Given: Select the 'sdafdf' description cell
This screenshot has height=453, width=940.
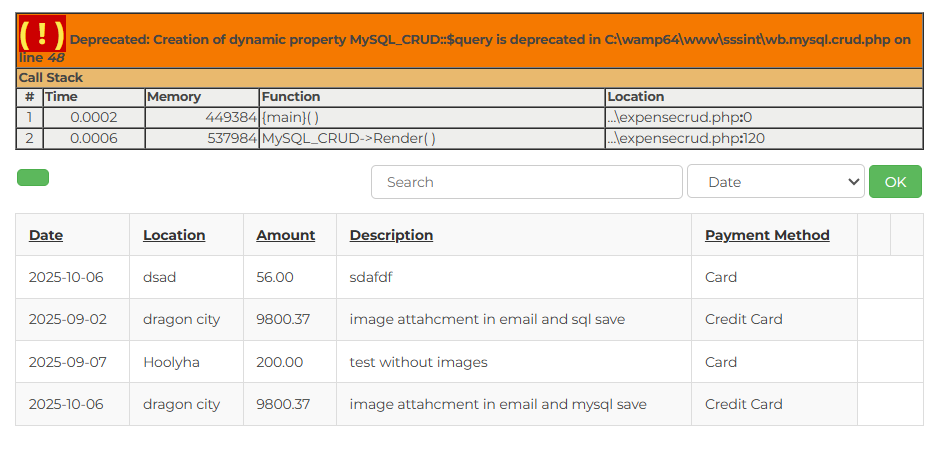Looking at the screenshot, I should point(371,277).
